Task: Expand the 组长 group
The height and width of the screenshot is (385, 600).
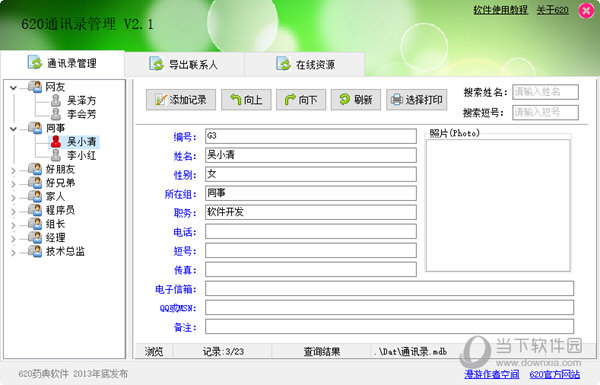Action: coord(13,225)
